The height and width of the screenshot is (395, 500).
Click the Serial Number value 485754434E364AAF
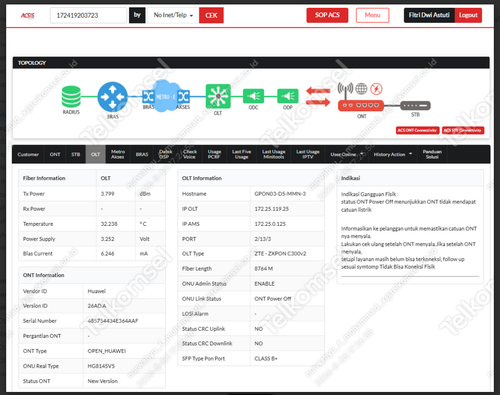[x=113, y=321]
